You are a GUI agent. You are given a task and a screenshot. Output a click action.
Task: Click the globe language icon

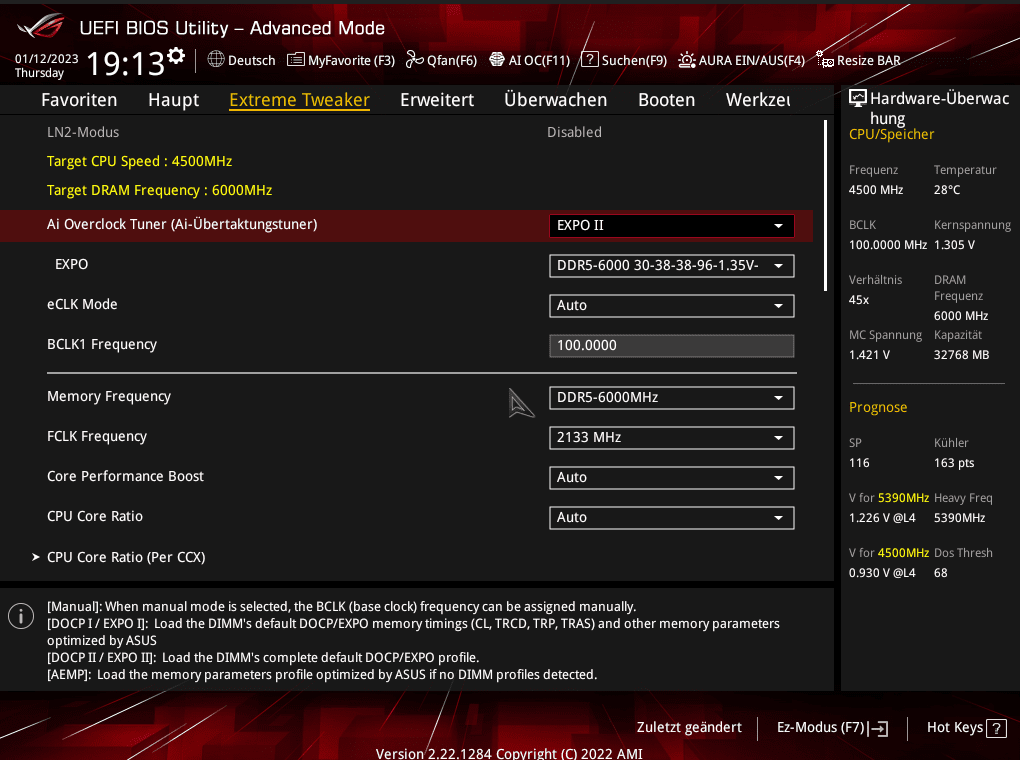pos(216,59)
